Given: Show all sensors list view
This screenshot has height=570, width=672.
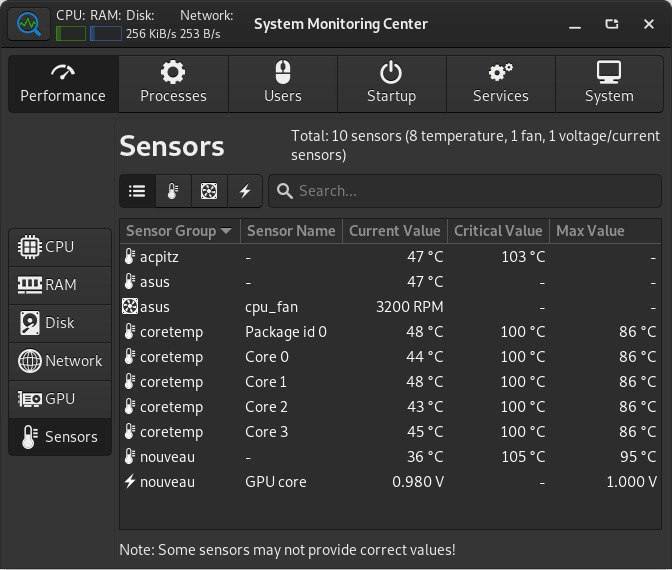Looking at the screenshot, I should (x=137, y=191).
